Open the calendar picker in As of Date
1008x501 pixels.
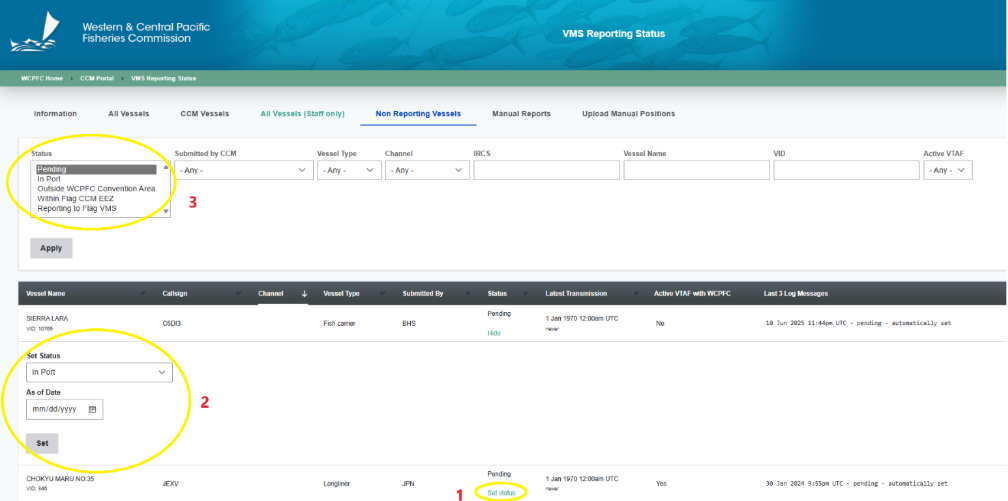[92, 409]
